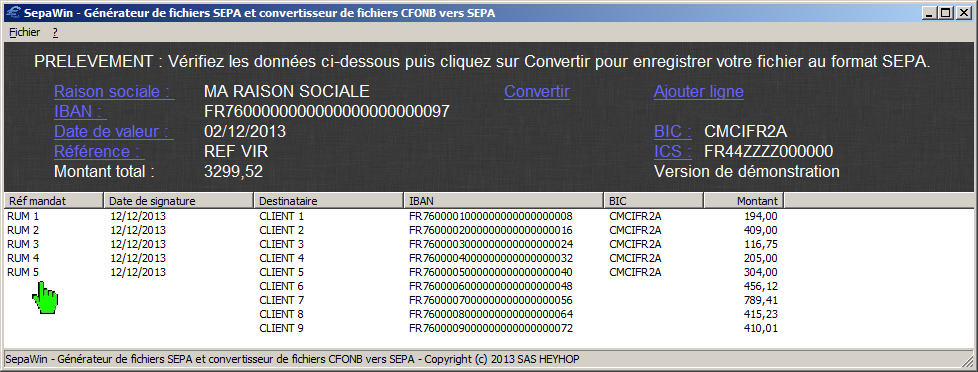The height and width of the screenshot is (372, 978).
Task: Click signature date in RUM 2 row
Action: [138, 230]
